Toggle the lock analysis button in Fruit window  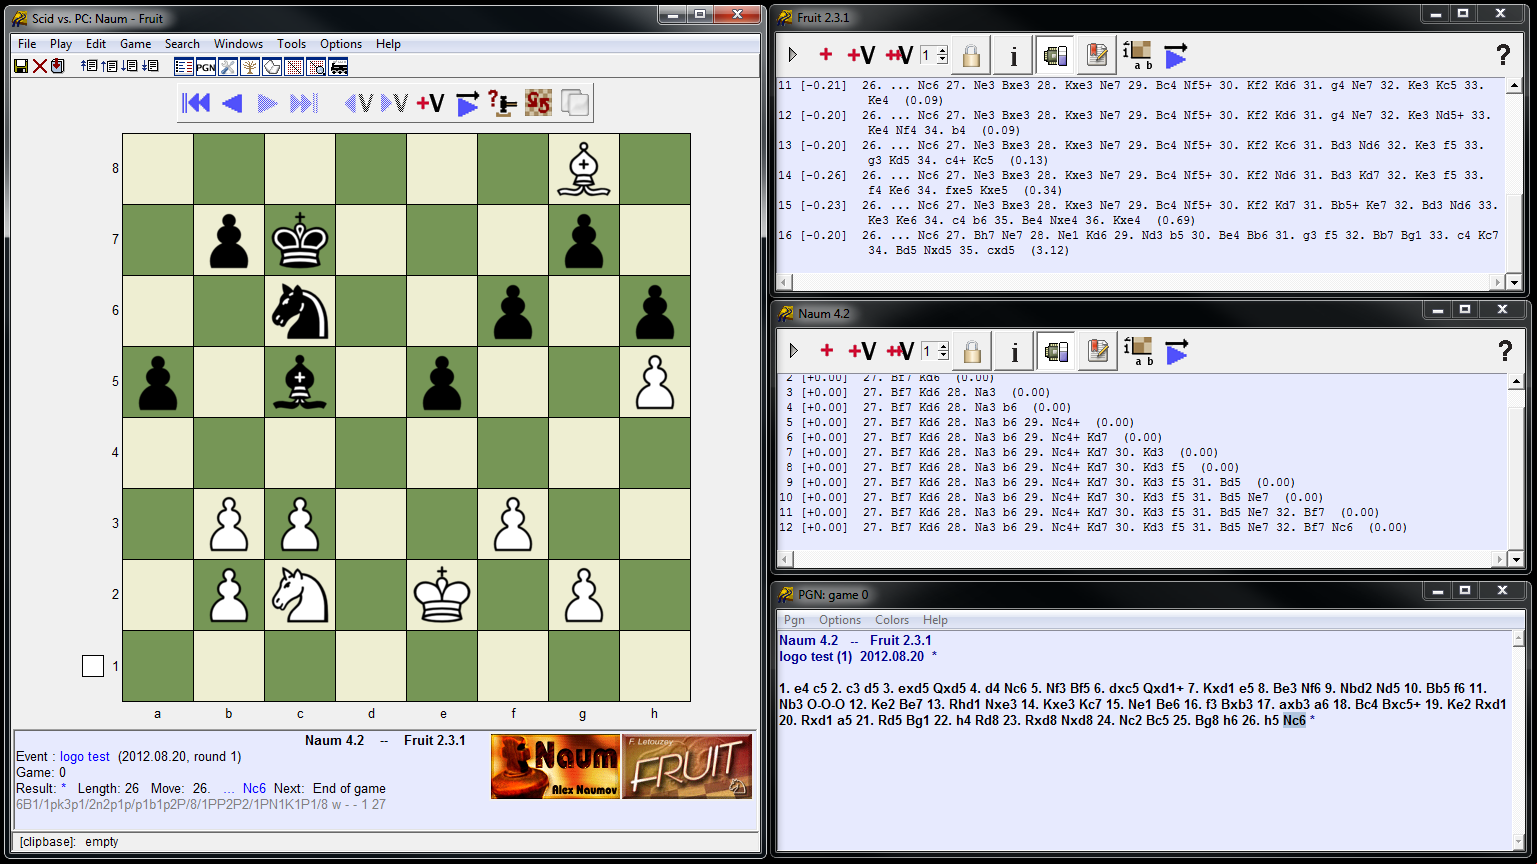(x=971, y=56)
